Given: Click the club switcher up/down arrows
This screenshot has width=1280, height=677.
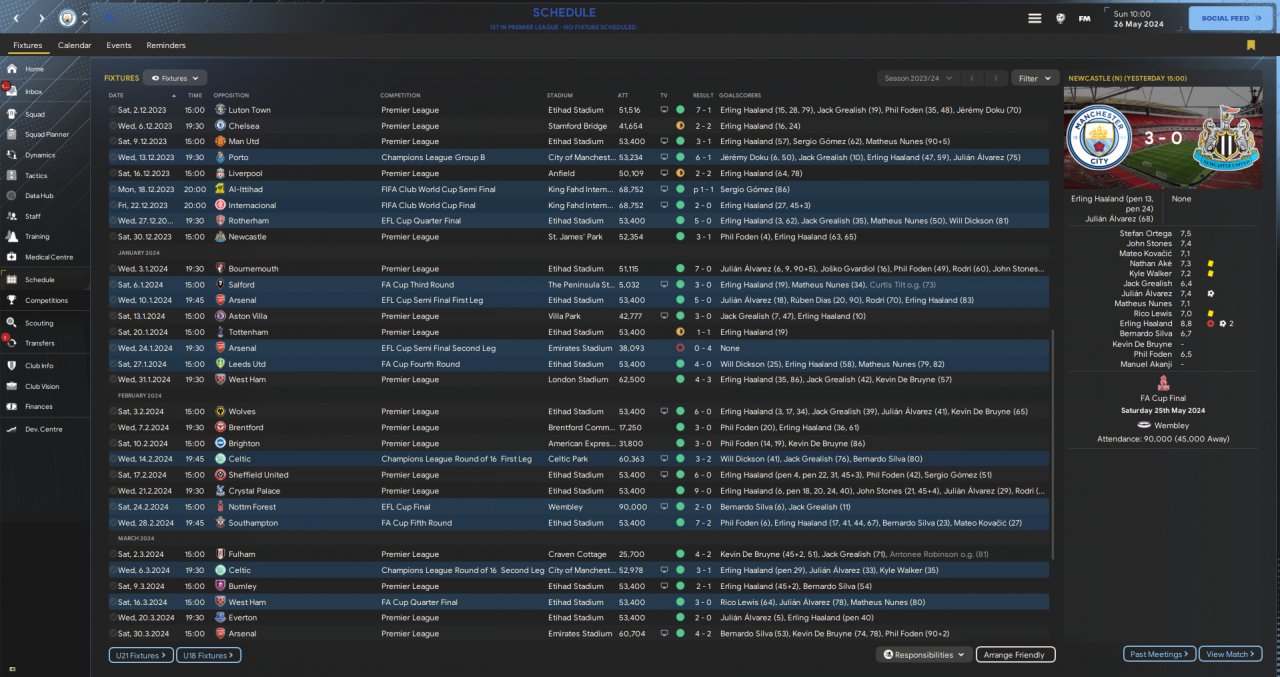Looking at the screenshot, I should [x=85, y=18].
